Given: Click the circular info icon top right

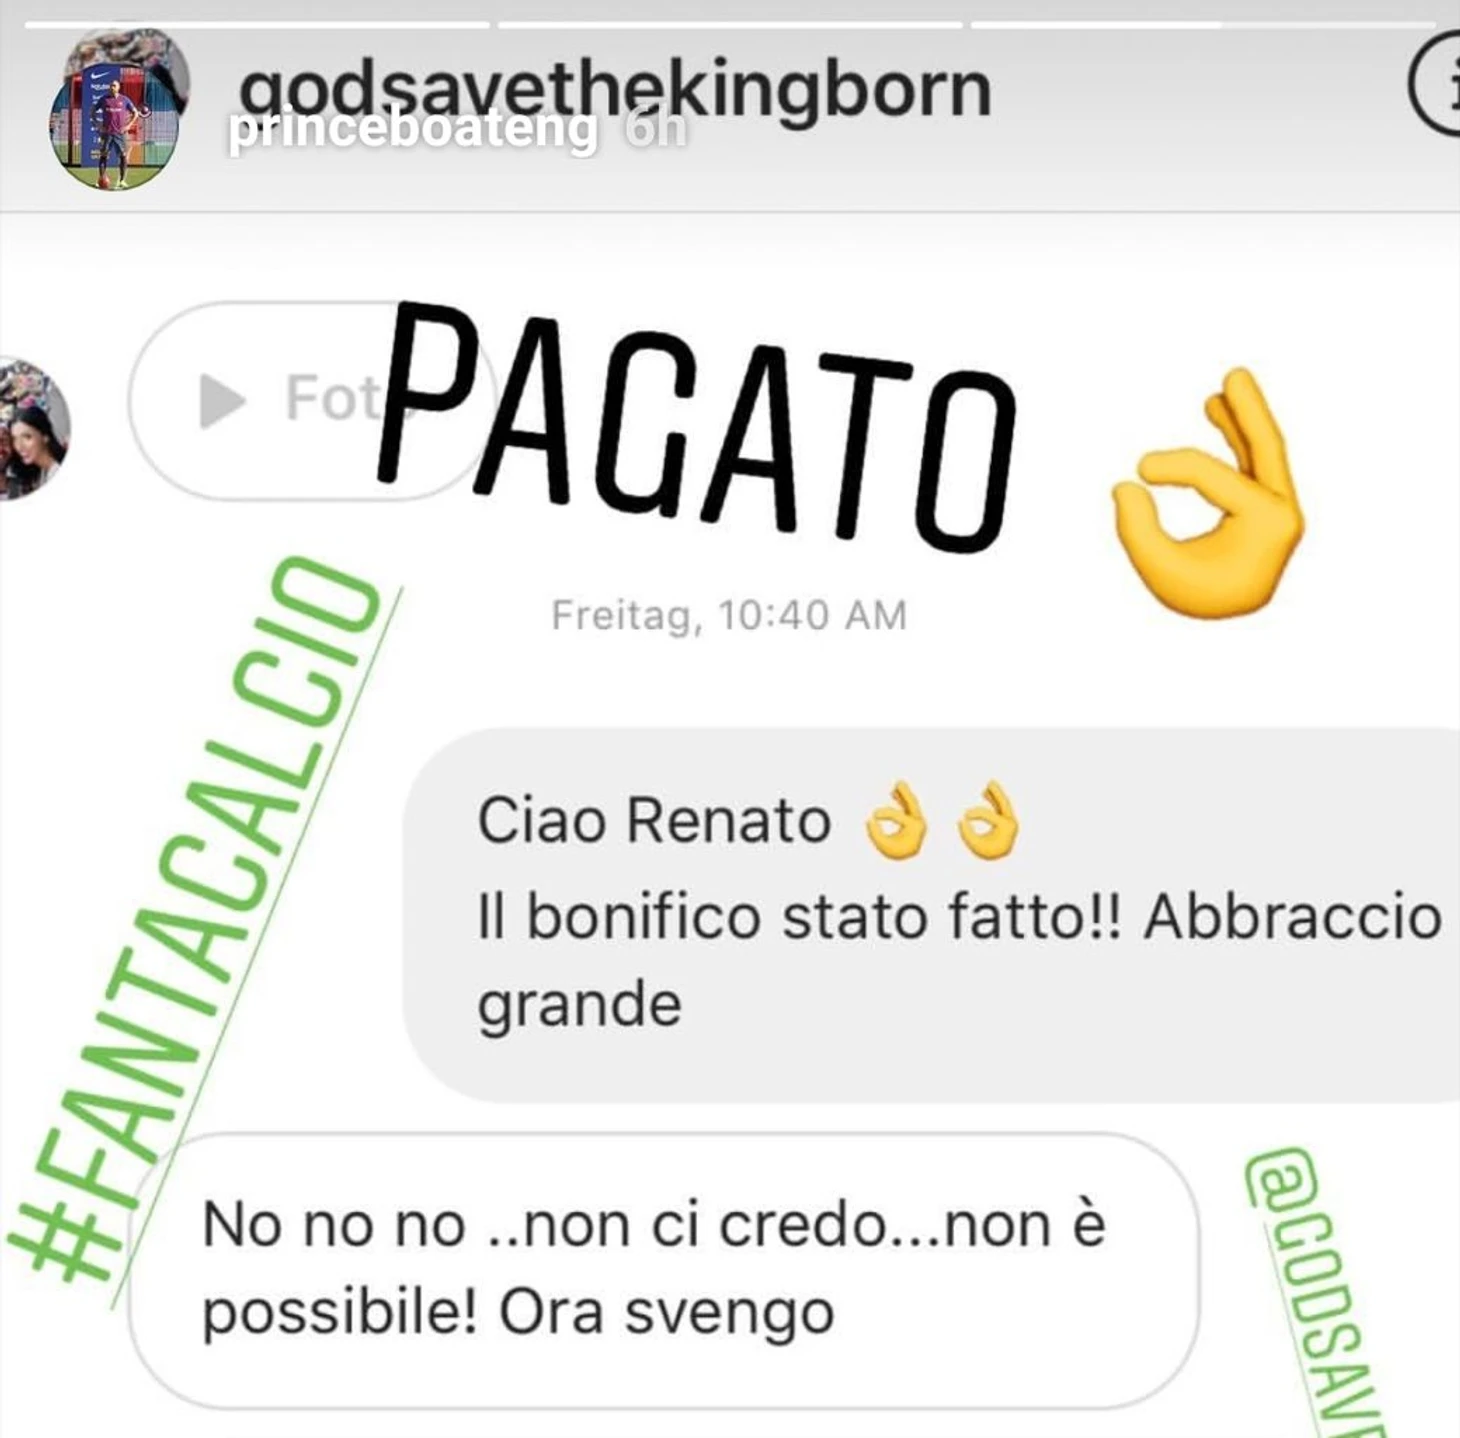Looking at the screenshot, I should [x=1438, y=84].
